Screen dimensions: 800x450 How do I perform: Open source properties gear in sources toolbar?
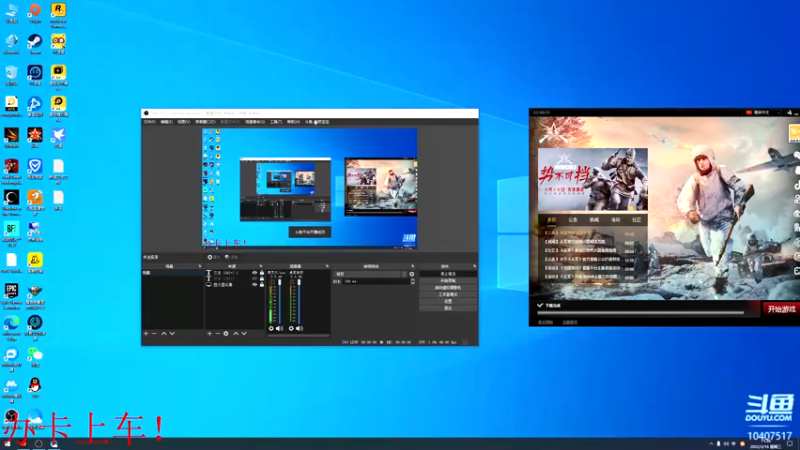[x=226, y=334]
